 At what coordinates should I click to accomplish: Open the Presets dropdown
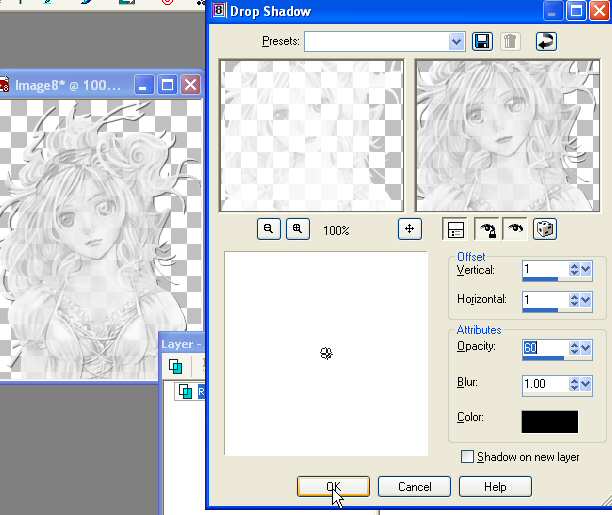click(x=456, y=41)
